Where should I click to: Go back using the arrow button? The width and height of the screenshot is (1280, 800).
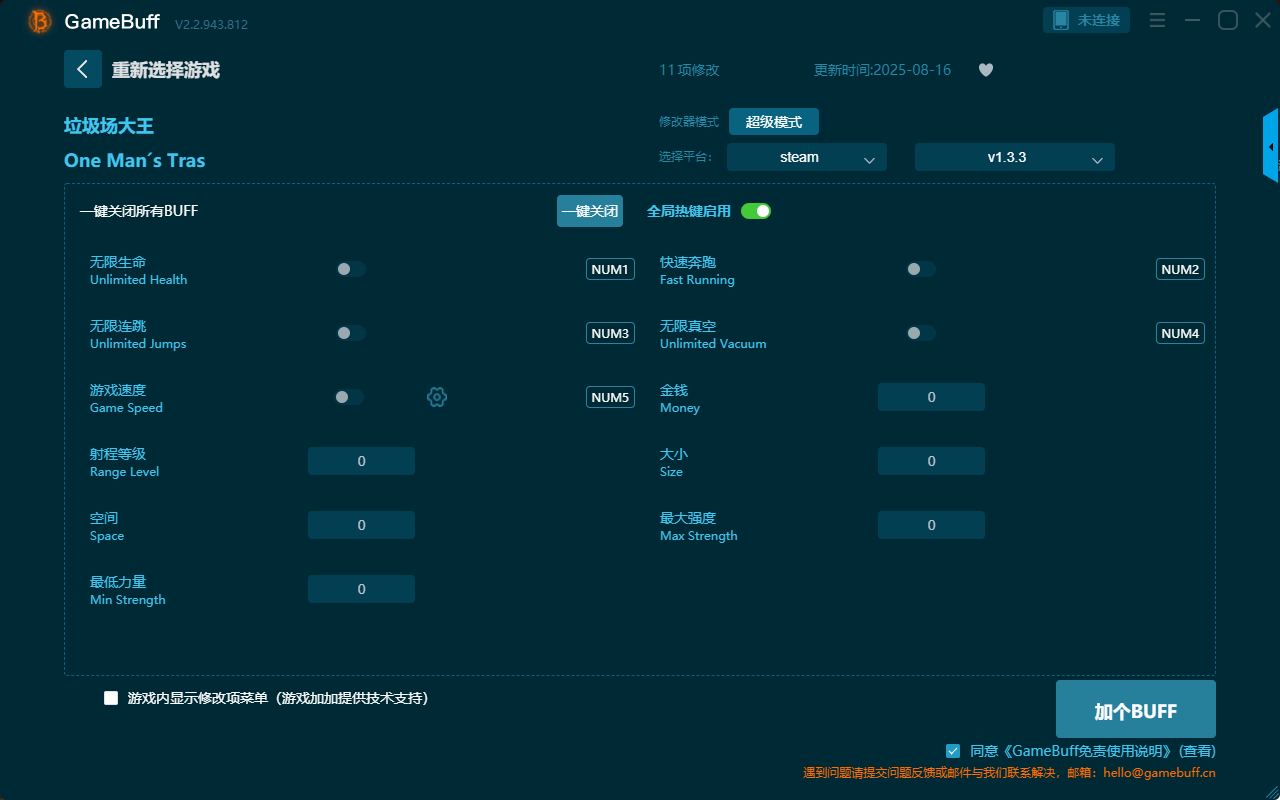point(83,69)
